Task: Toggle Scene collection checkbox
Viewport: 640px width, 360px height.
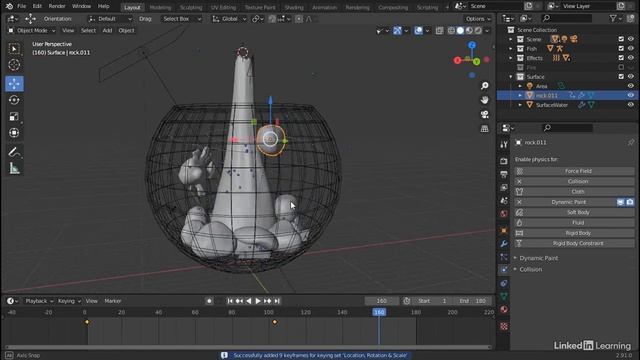Action: tap(621, 39)
